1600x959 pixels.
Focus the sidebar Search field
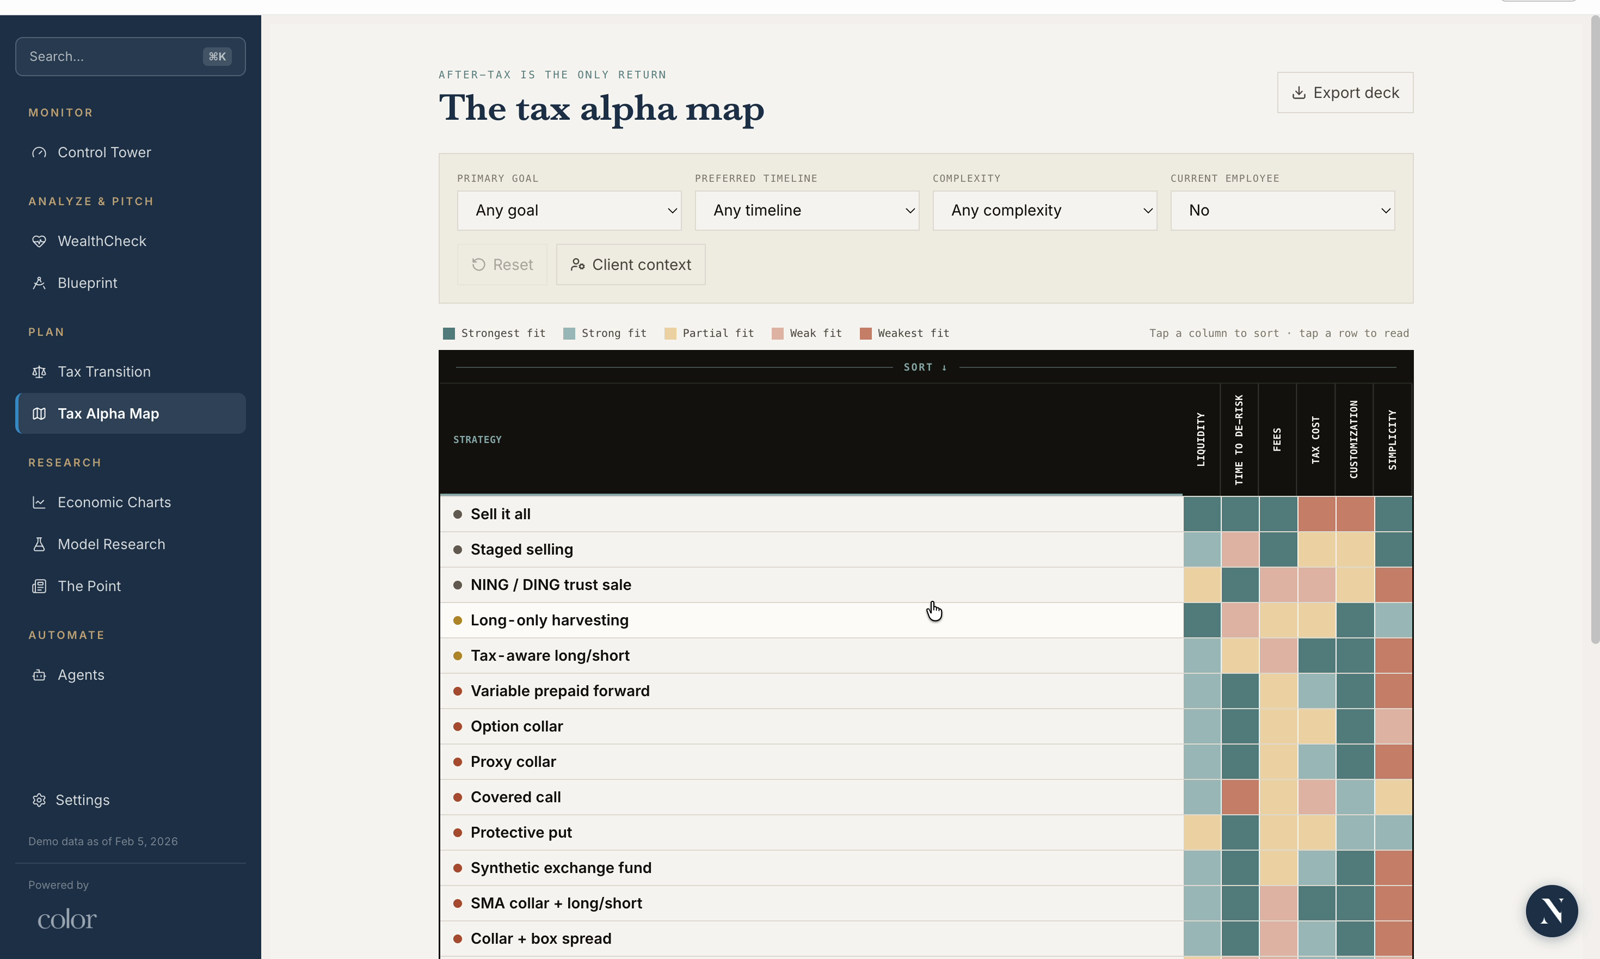pos(131,57)
